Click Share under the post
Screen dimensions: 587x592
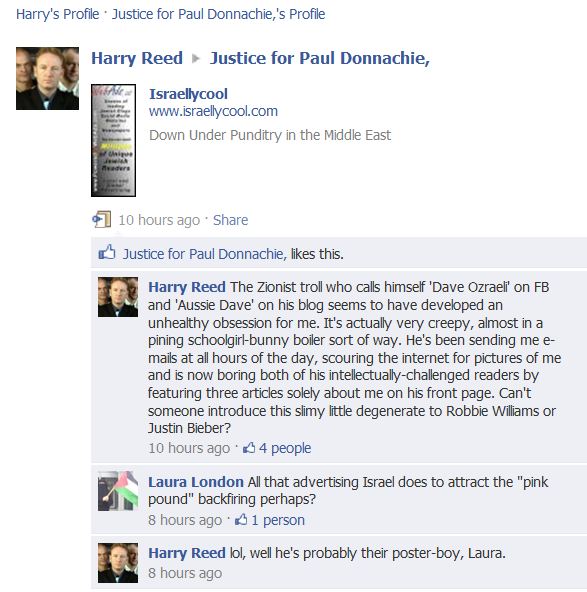(230, 220)
